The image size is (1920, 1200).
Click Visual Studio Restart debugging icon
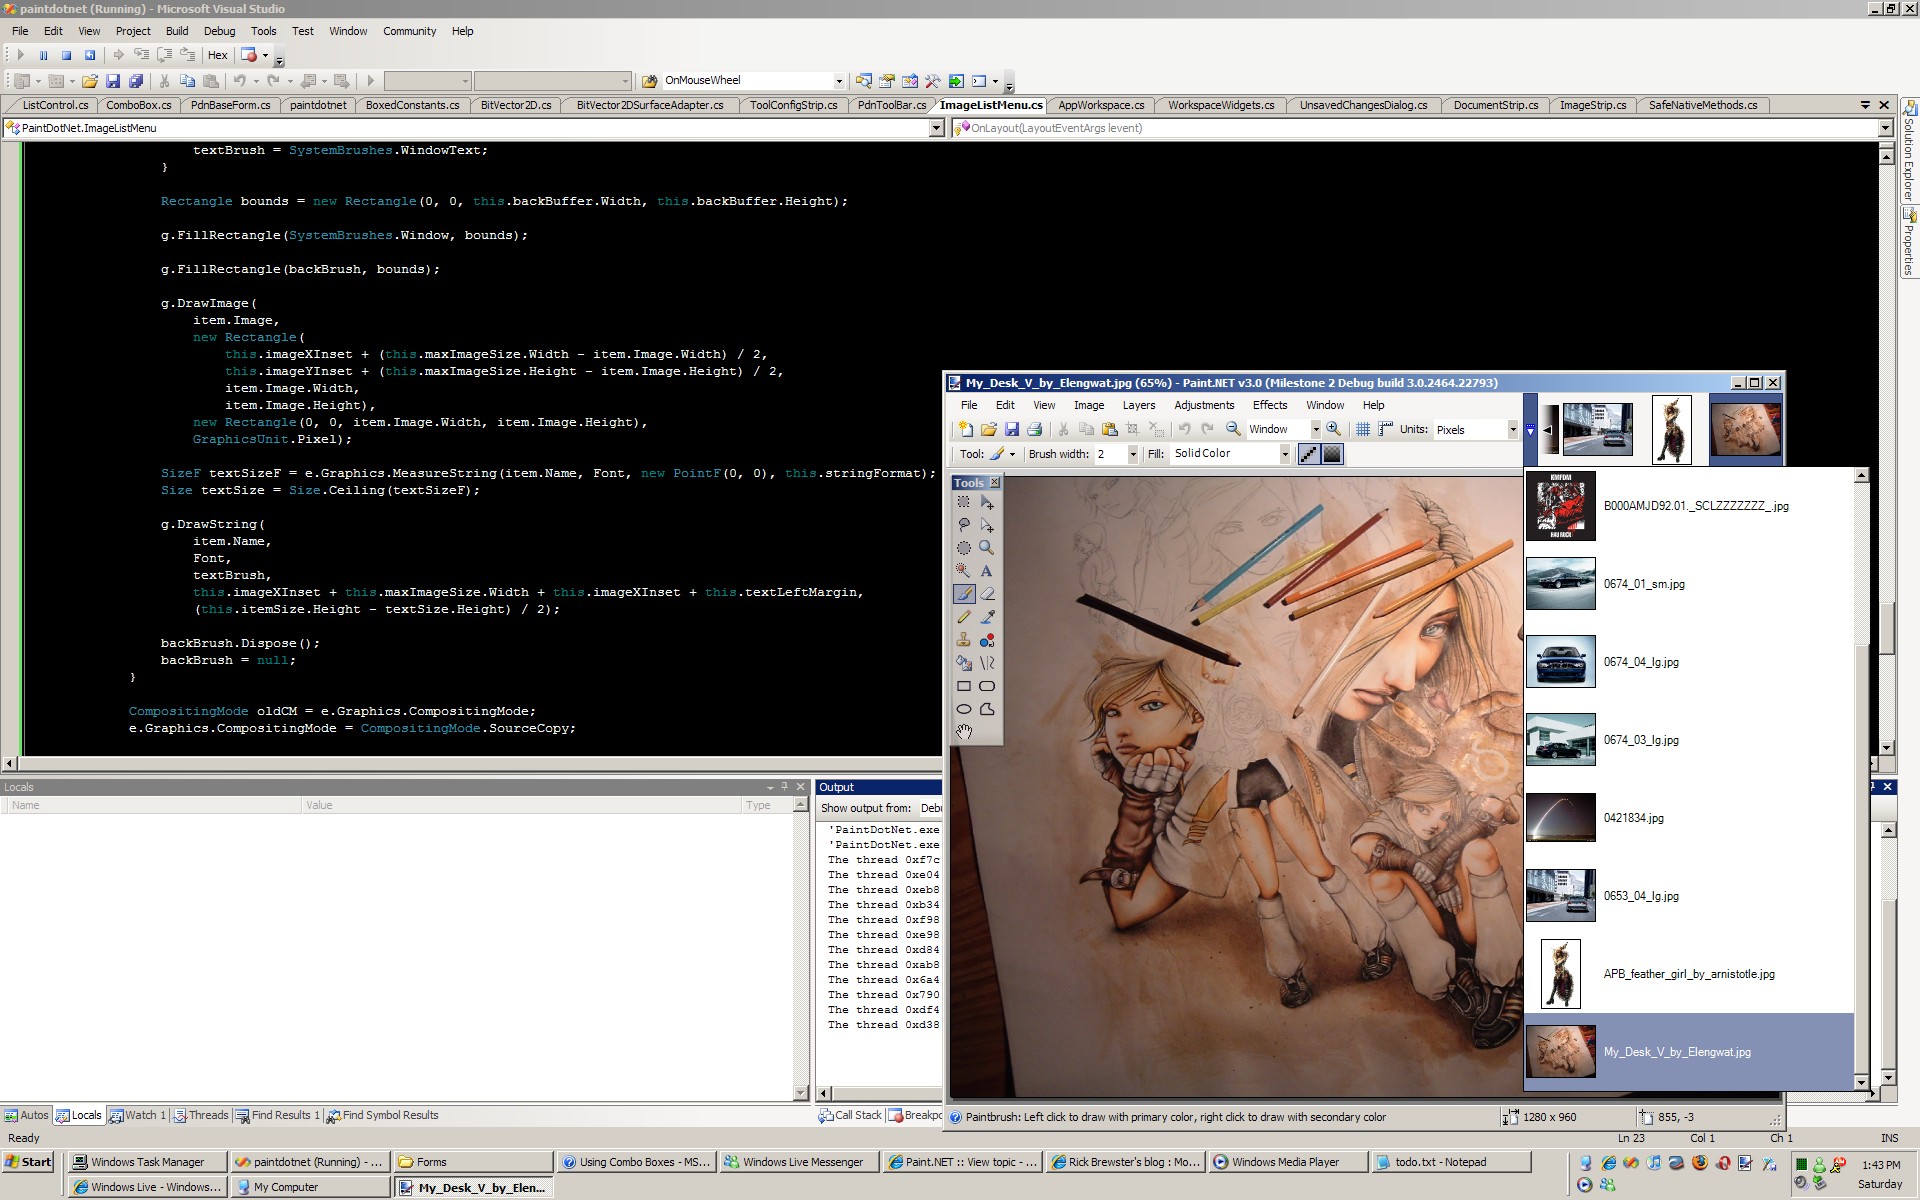[90, 55]
